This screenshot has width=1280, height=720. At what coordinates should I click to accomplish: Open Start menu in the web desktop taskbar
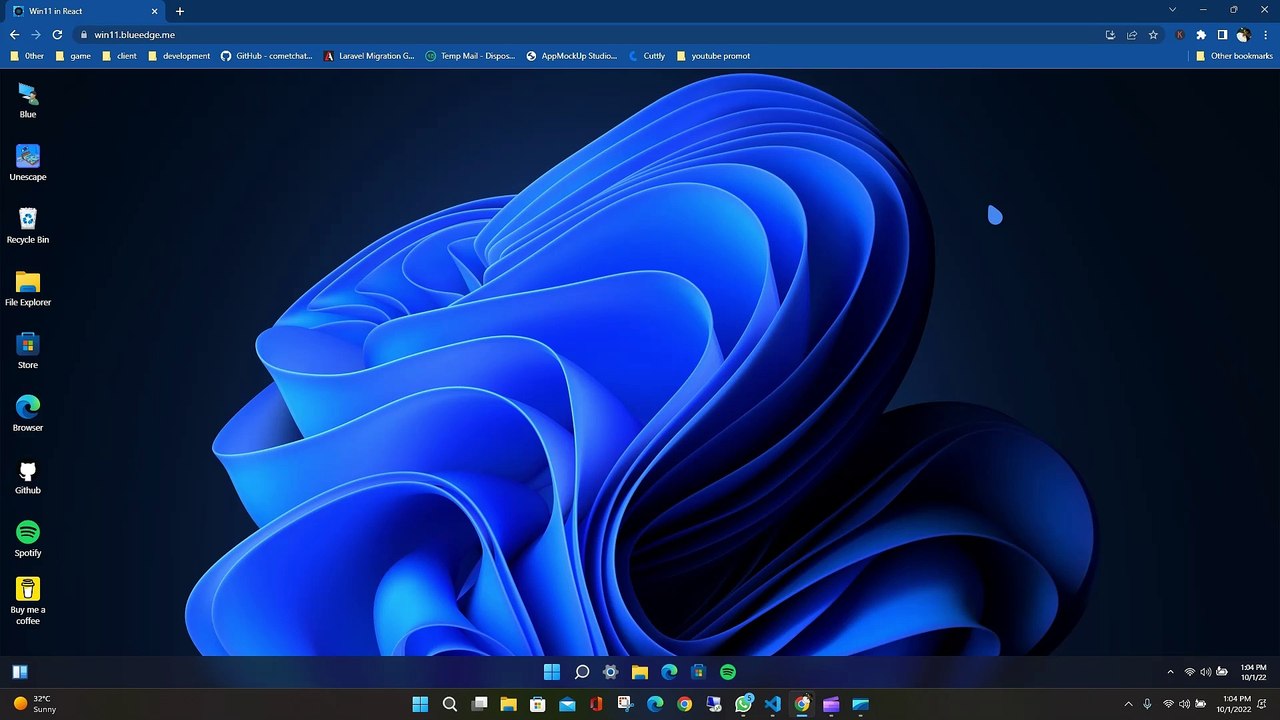click(552, 672)
